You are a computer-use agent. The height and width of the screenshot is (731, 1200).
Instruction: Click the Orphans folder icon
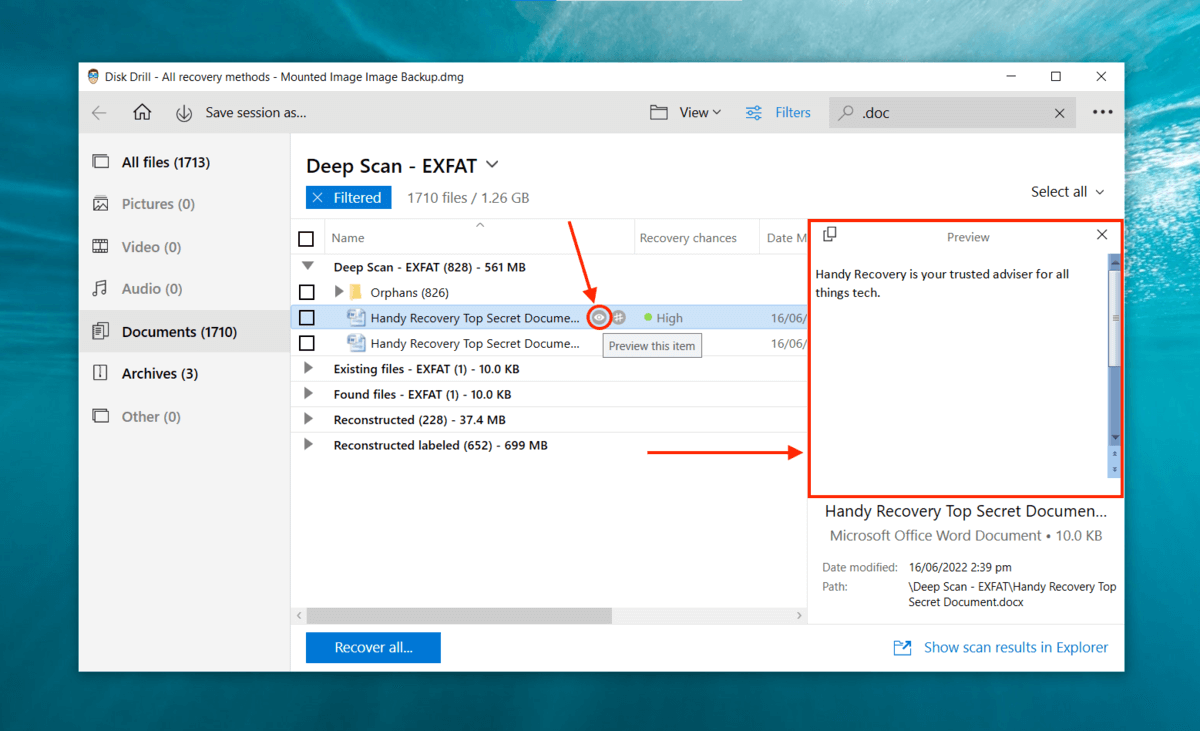pyautogui.click(x=355, y=292)
